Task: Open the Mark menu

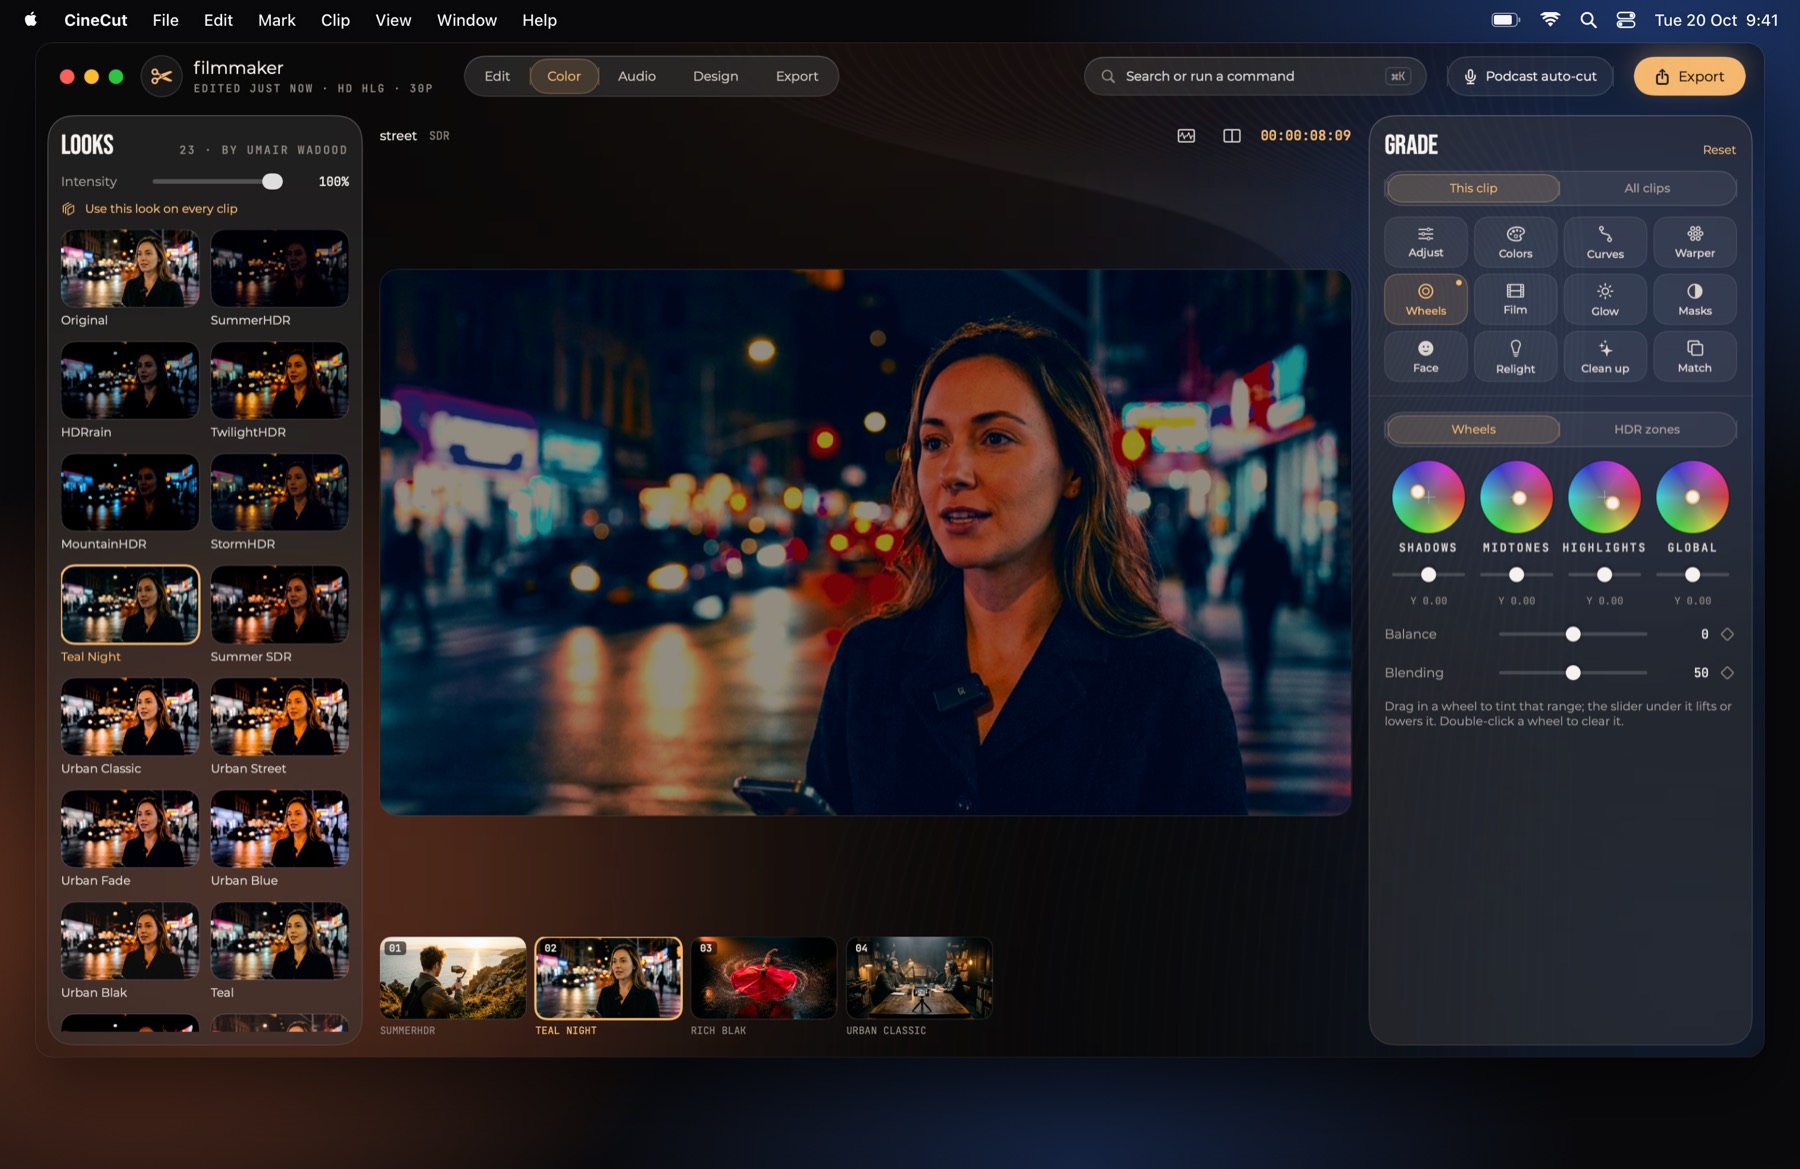Action: (x=277, y=20)
